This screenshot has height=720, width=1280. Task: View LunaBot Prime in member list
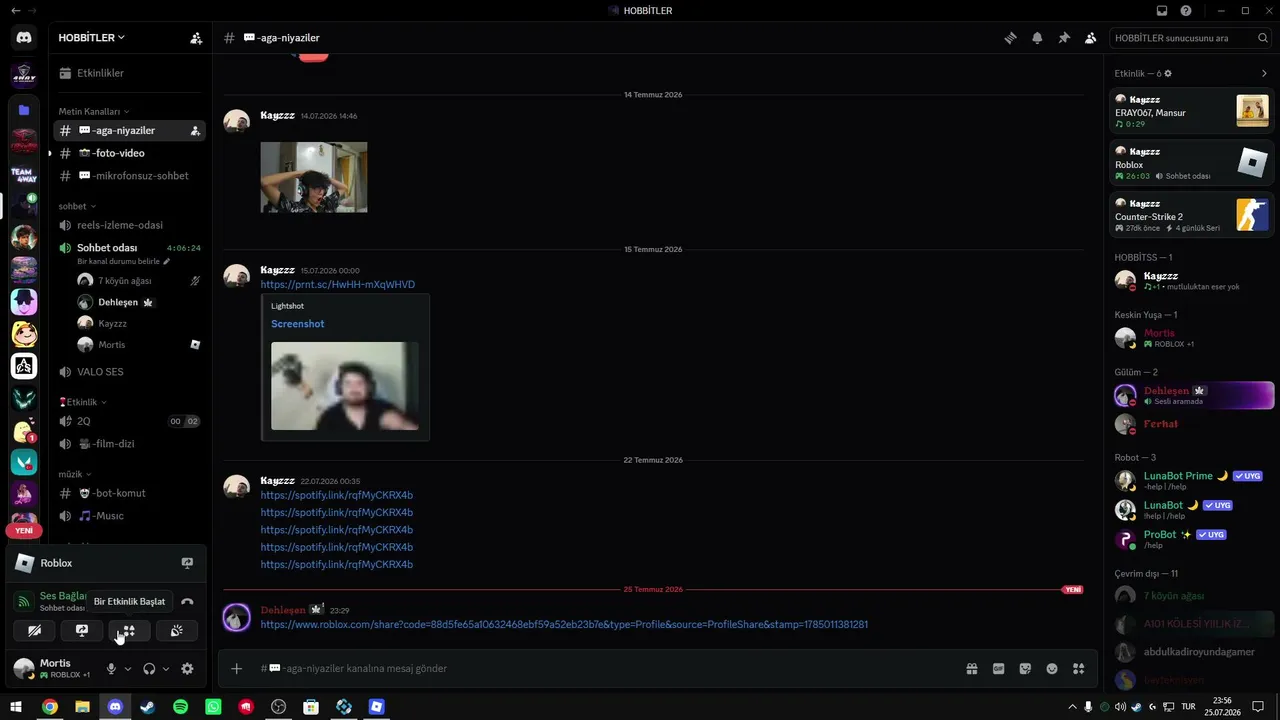[1192, 481]
